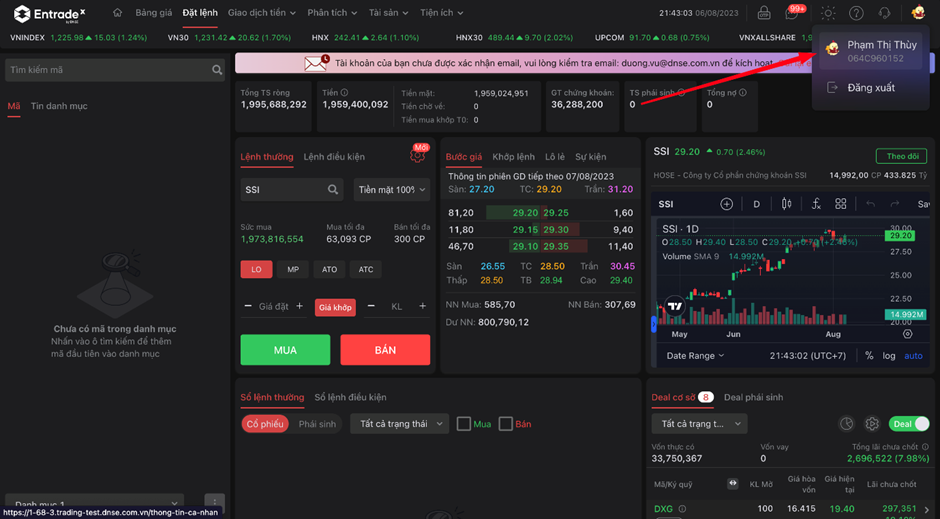The image size is (940, 519).
Task: Open the help question mark icon
Action: pyautogui.click(x=856, y=13)
